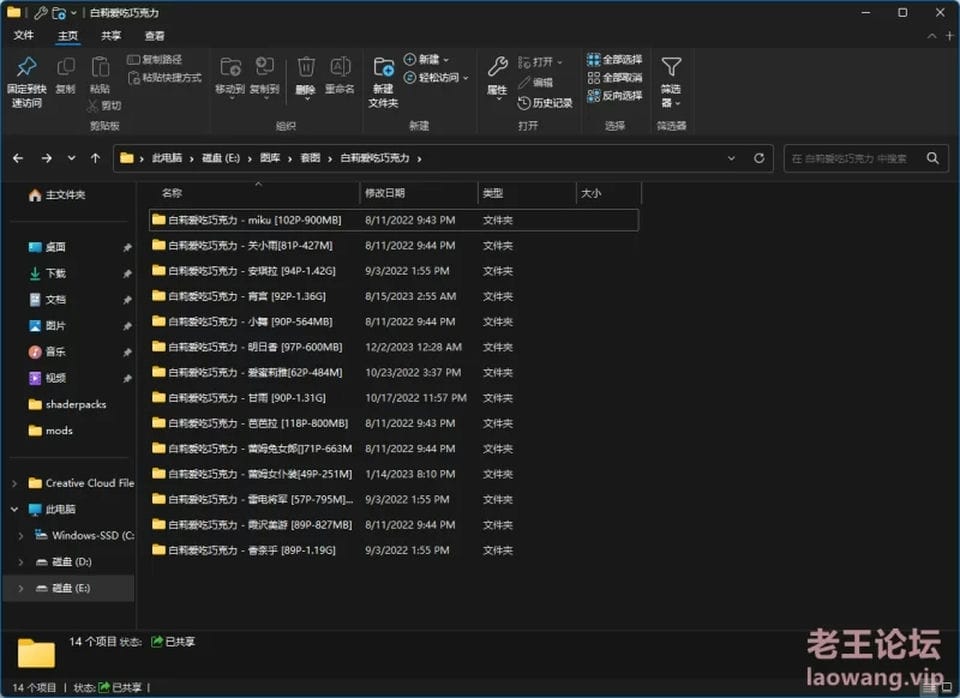Click Invert selection in the ribbon

(x=615, y=96)
